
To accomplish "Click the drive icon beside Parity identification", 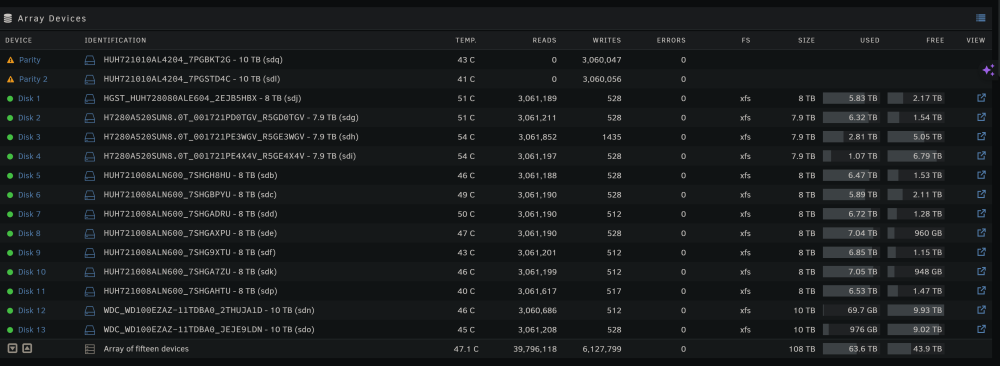I will point(90,60).
